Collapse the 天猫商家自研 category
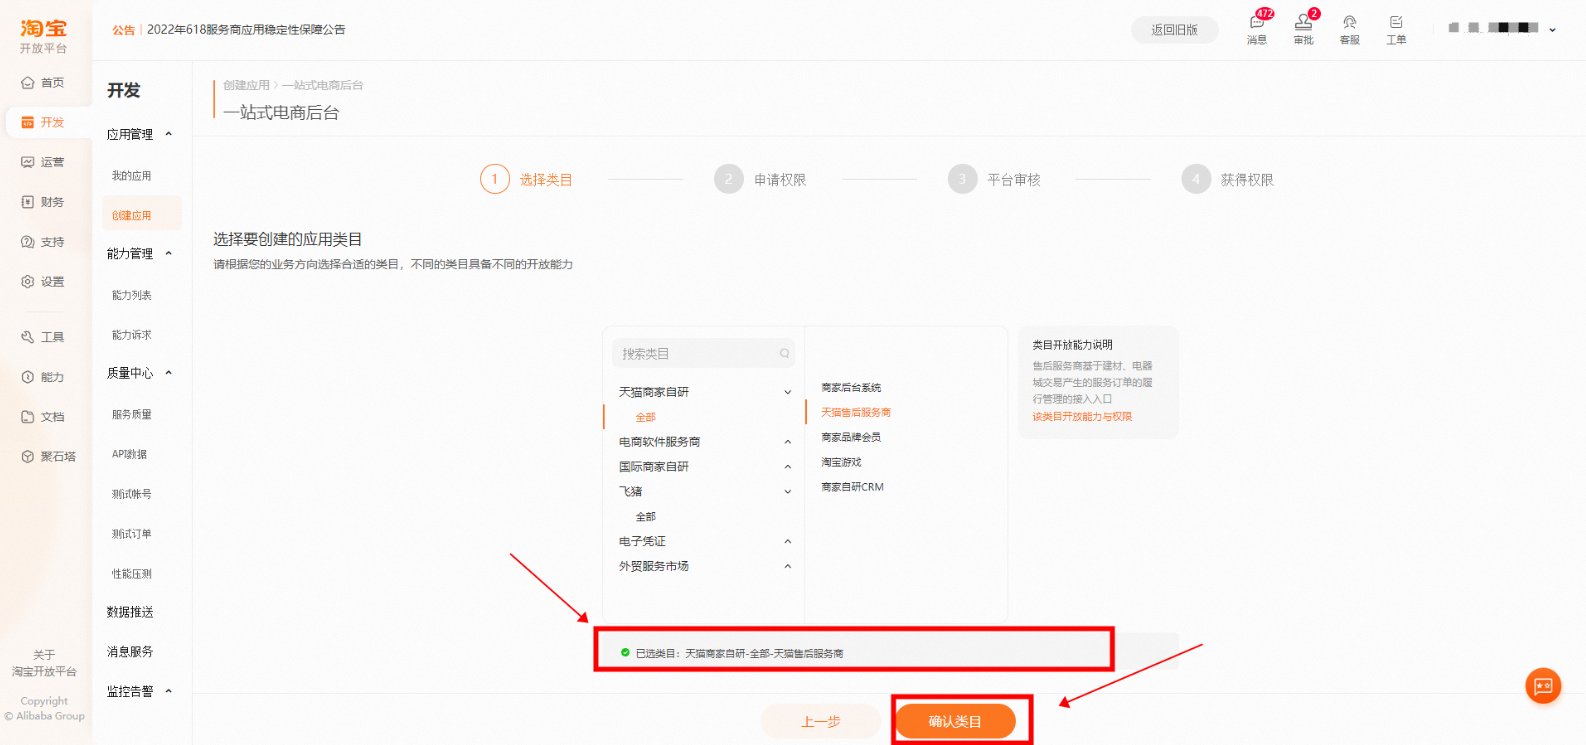 pos(788,392)
